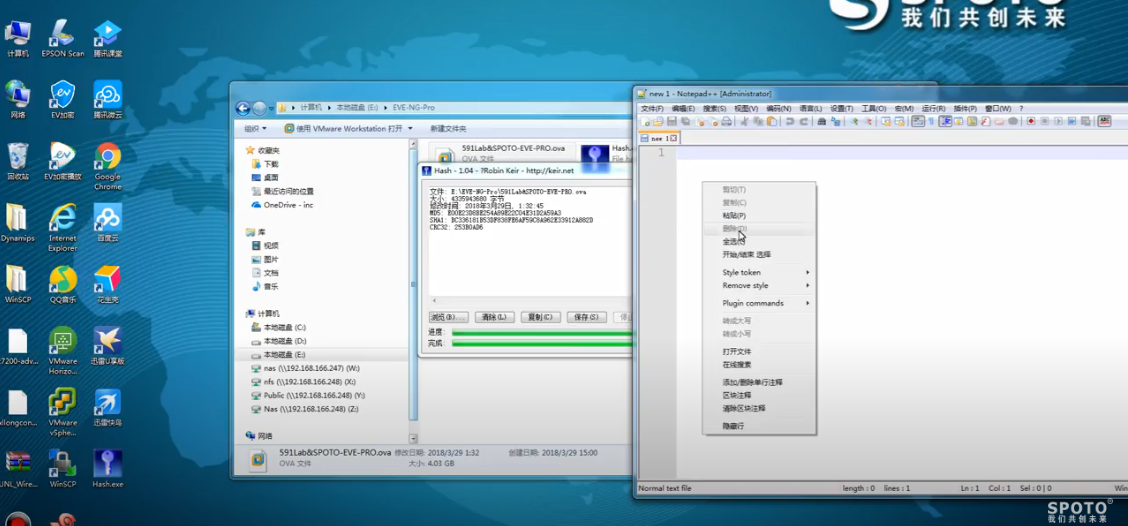Click Explorer back navigation arrow
Screen dimensions: 1128x526
pyautogui.click(x=243, y=108)
